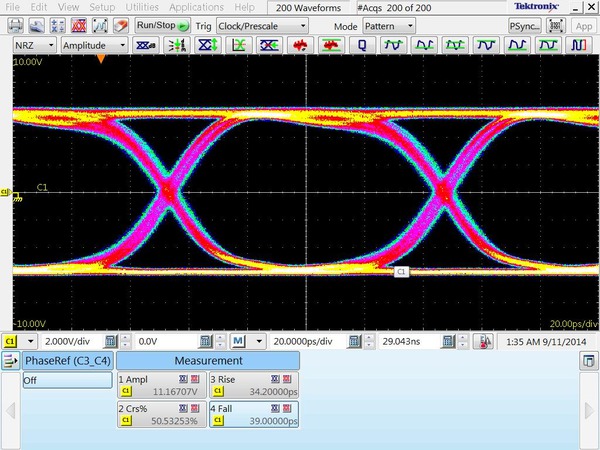600x450 pixels.
Task: Select the 1 Ampl measurement readout
Action: point(161,385)
